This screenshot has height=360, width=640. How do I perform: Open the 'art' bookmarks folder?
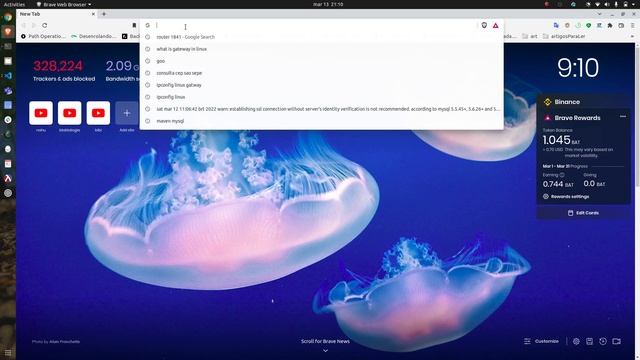click(530, 36)
